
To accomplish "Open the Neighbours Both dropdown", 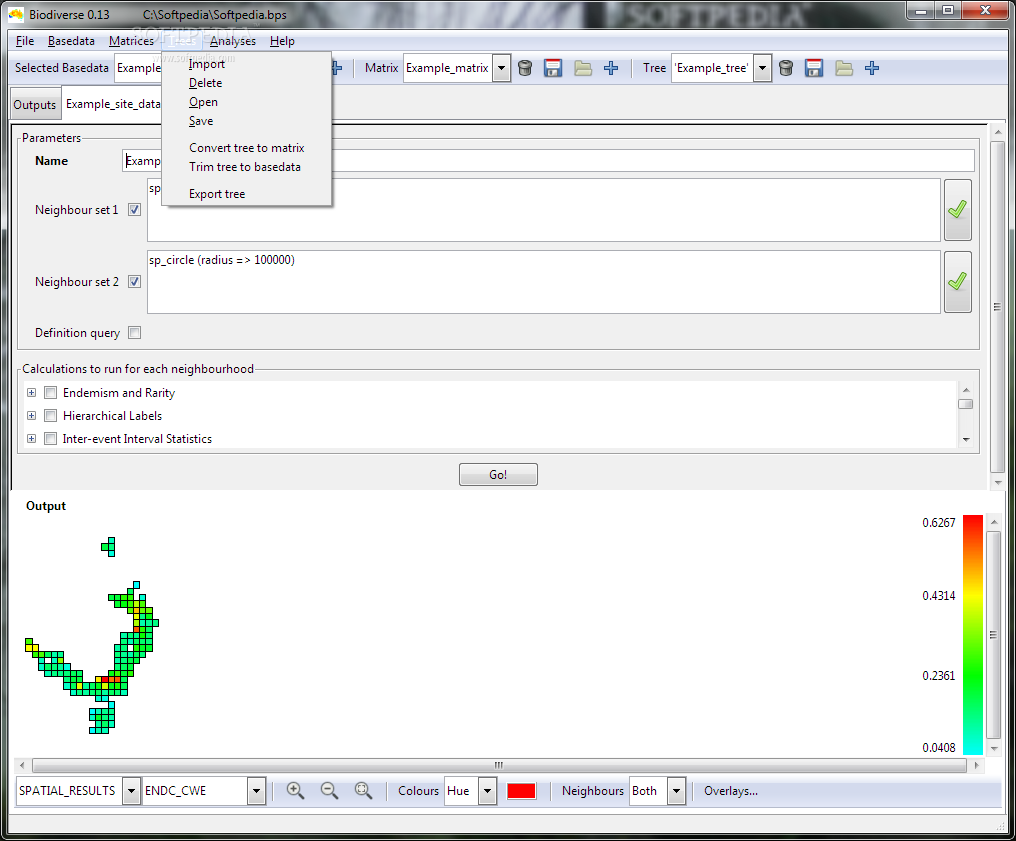I will point(676,791).
